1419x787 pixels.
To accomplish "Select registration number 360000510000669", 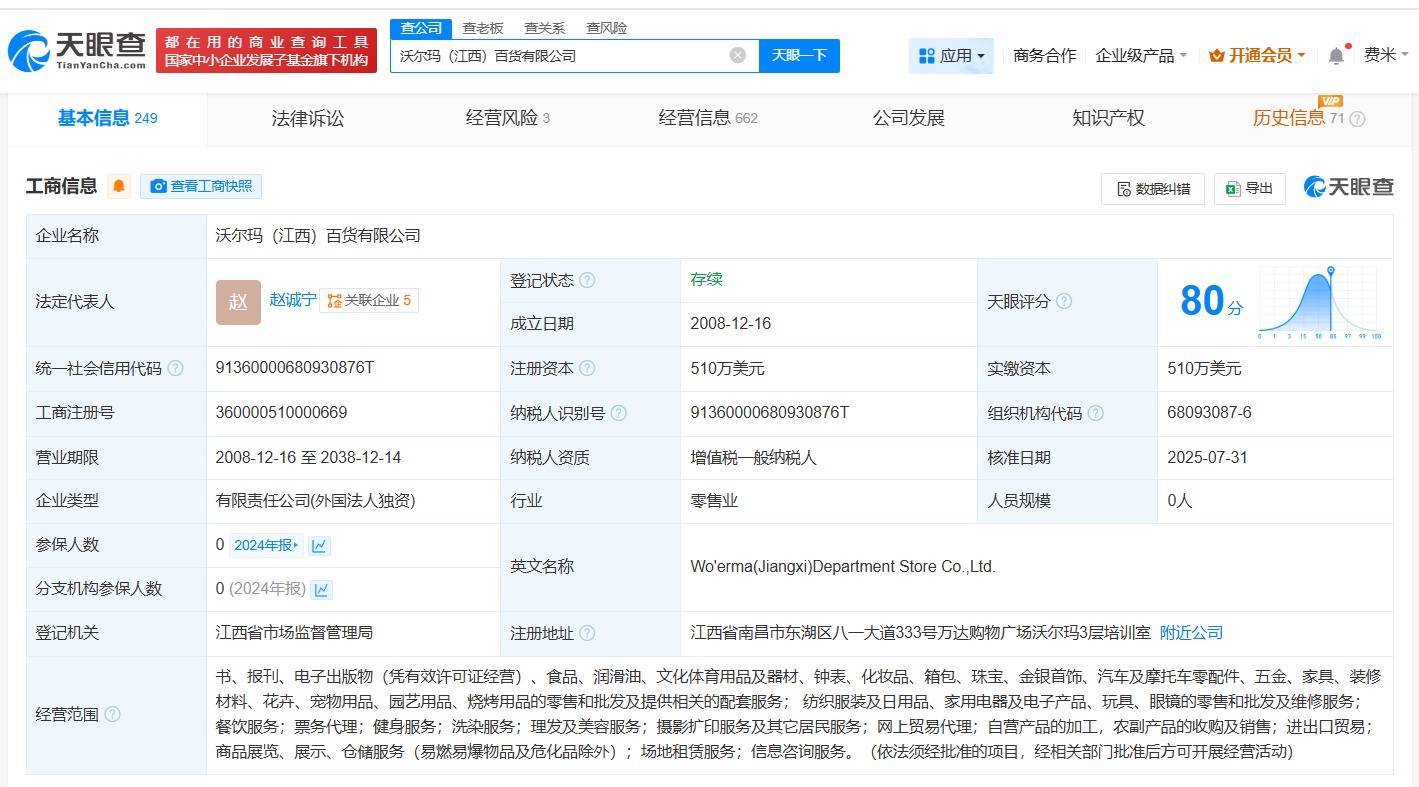I will coord(281,413).
